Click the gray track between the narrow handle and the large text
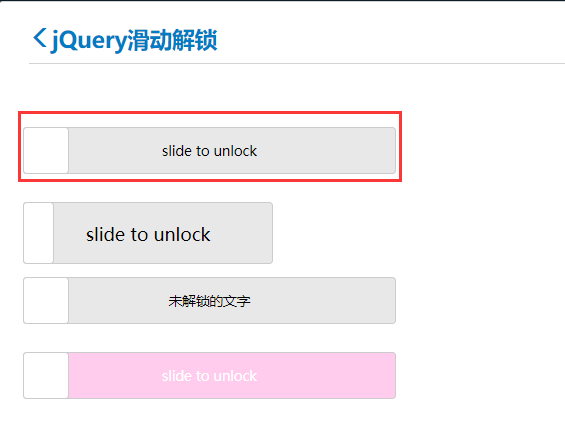565x445 pixels. (70, 233)
